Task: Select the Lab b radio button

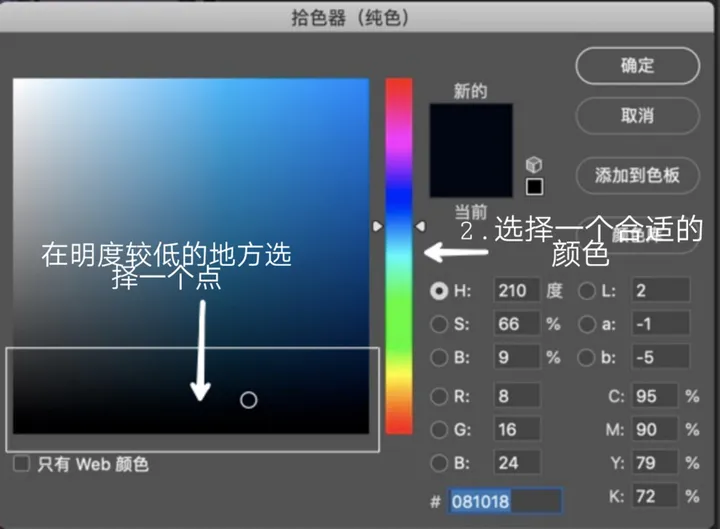Action: [587, 357]
